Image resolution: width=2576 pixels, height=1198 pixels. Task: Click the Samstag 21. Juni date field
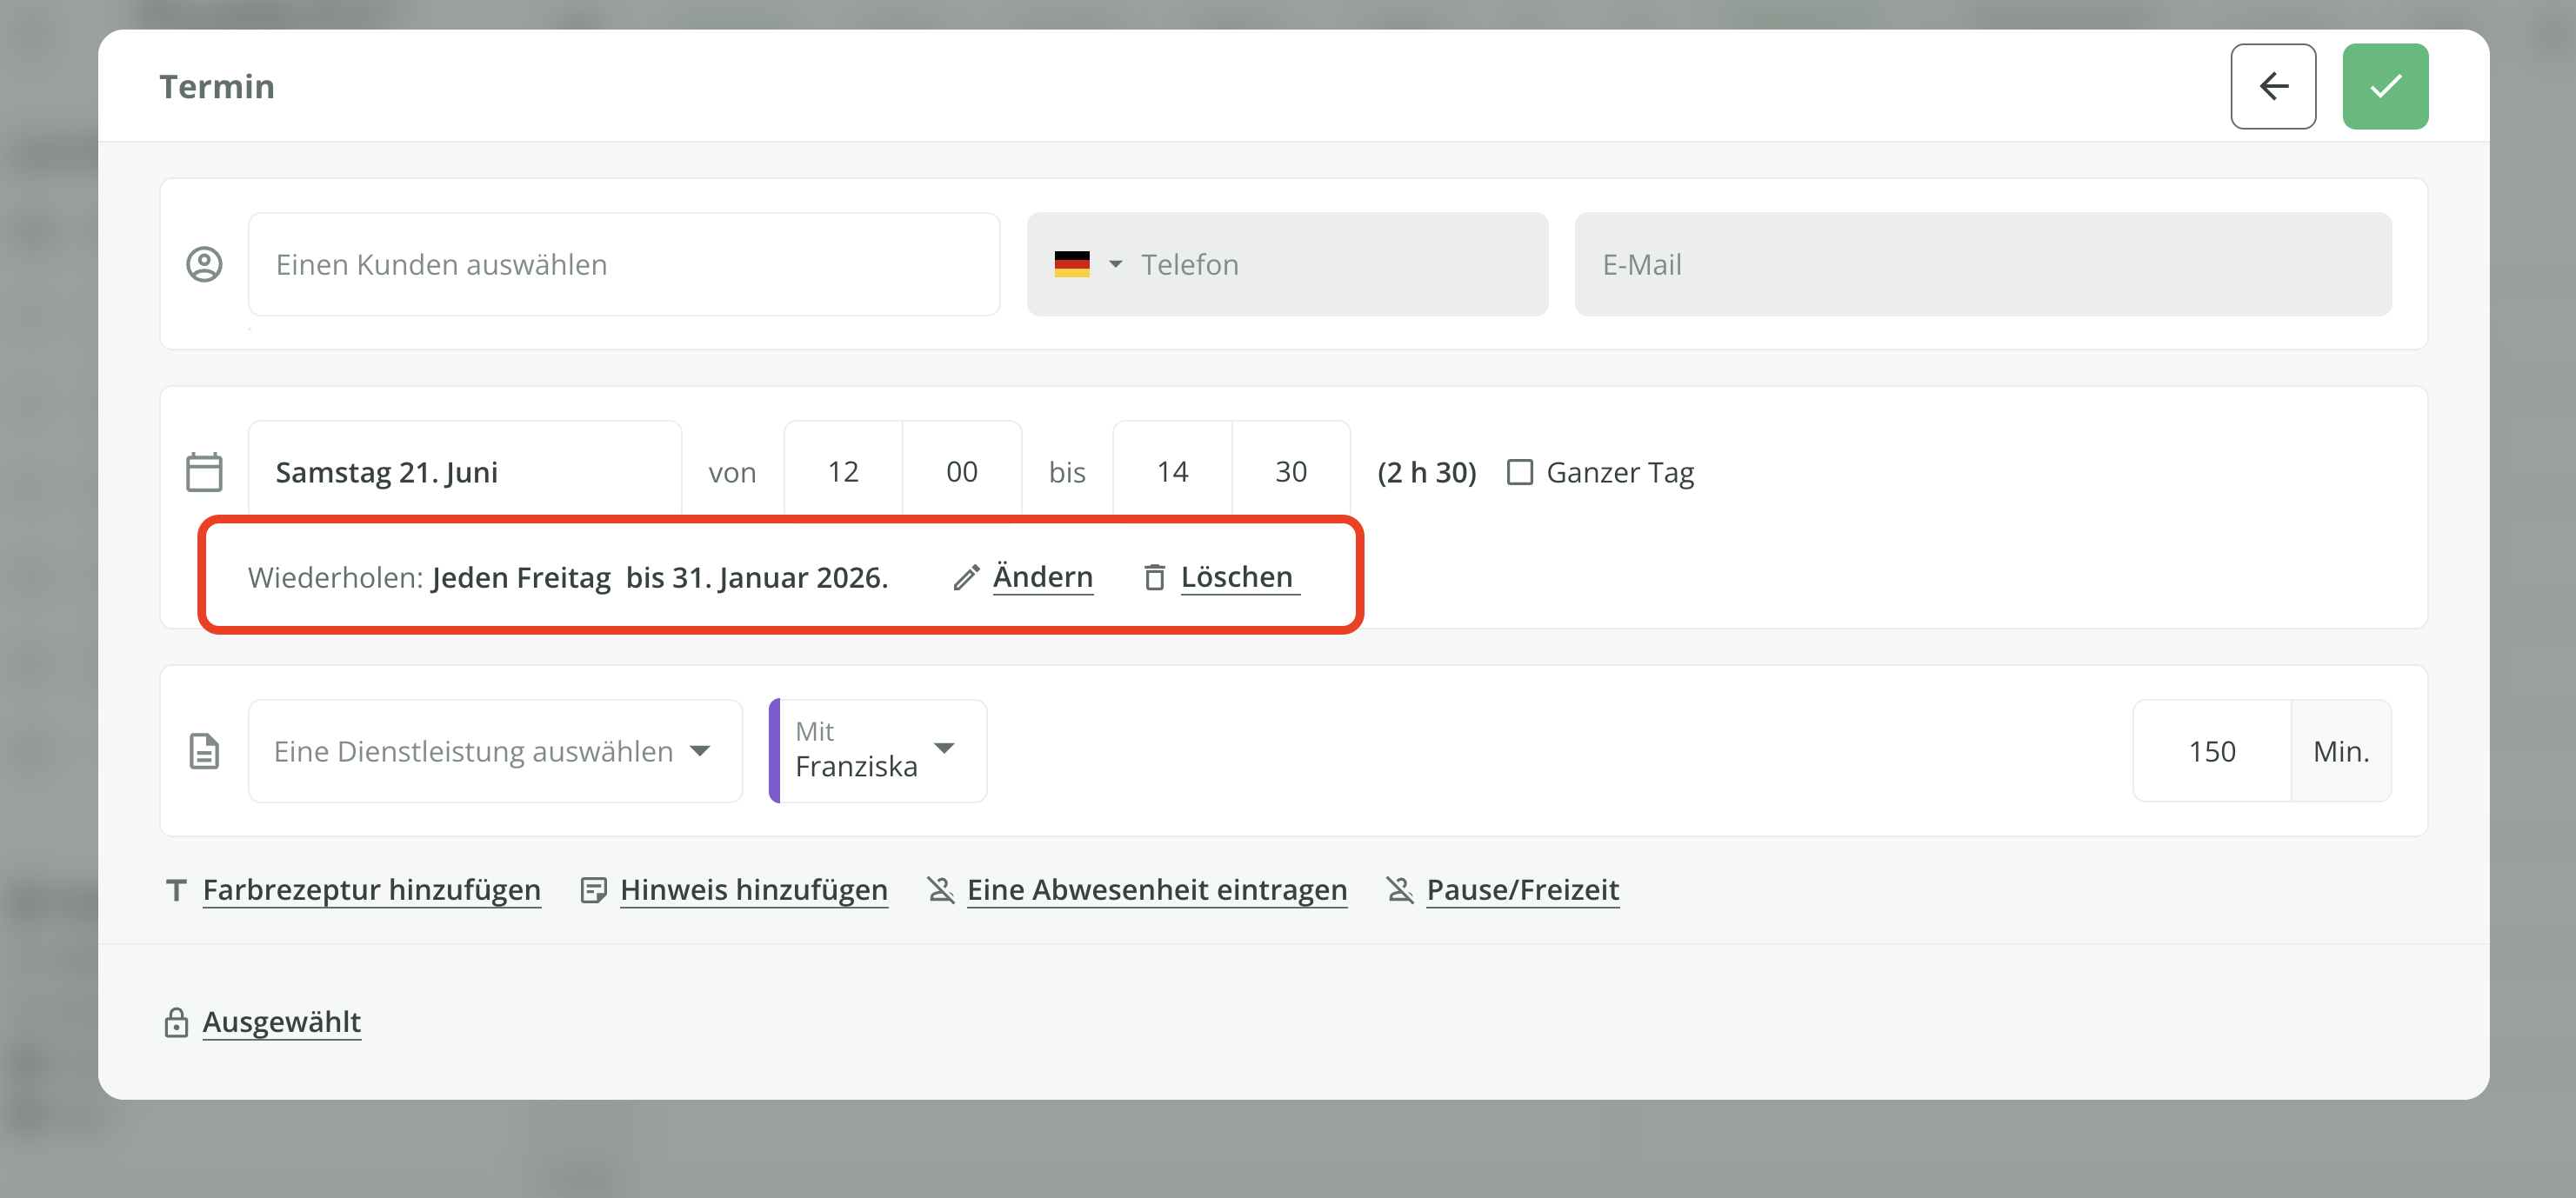tap(464, 472)
